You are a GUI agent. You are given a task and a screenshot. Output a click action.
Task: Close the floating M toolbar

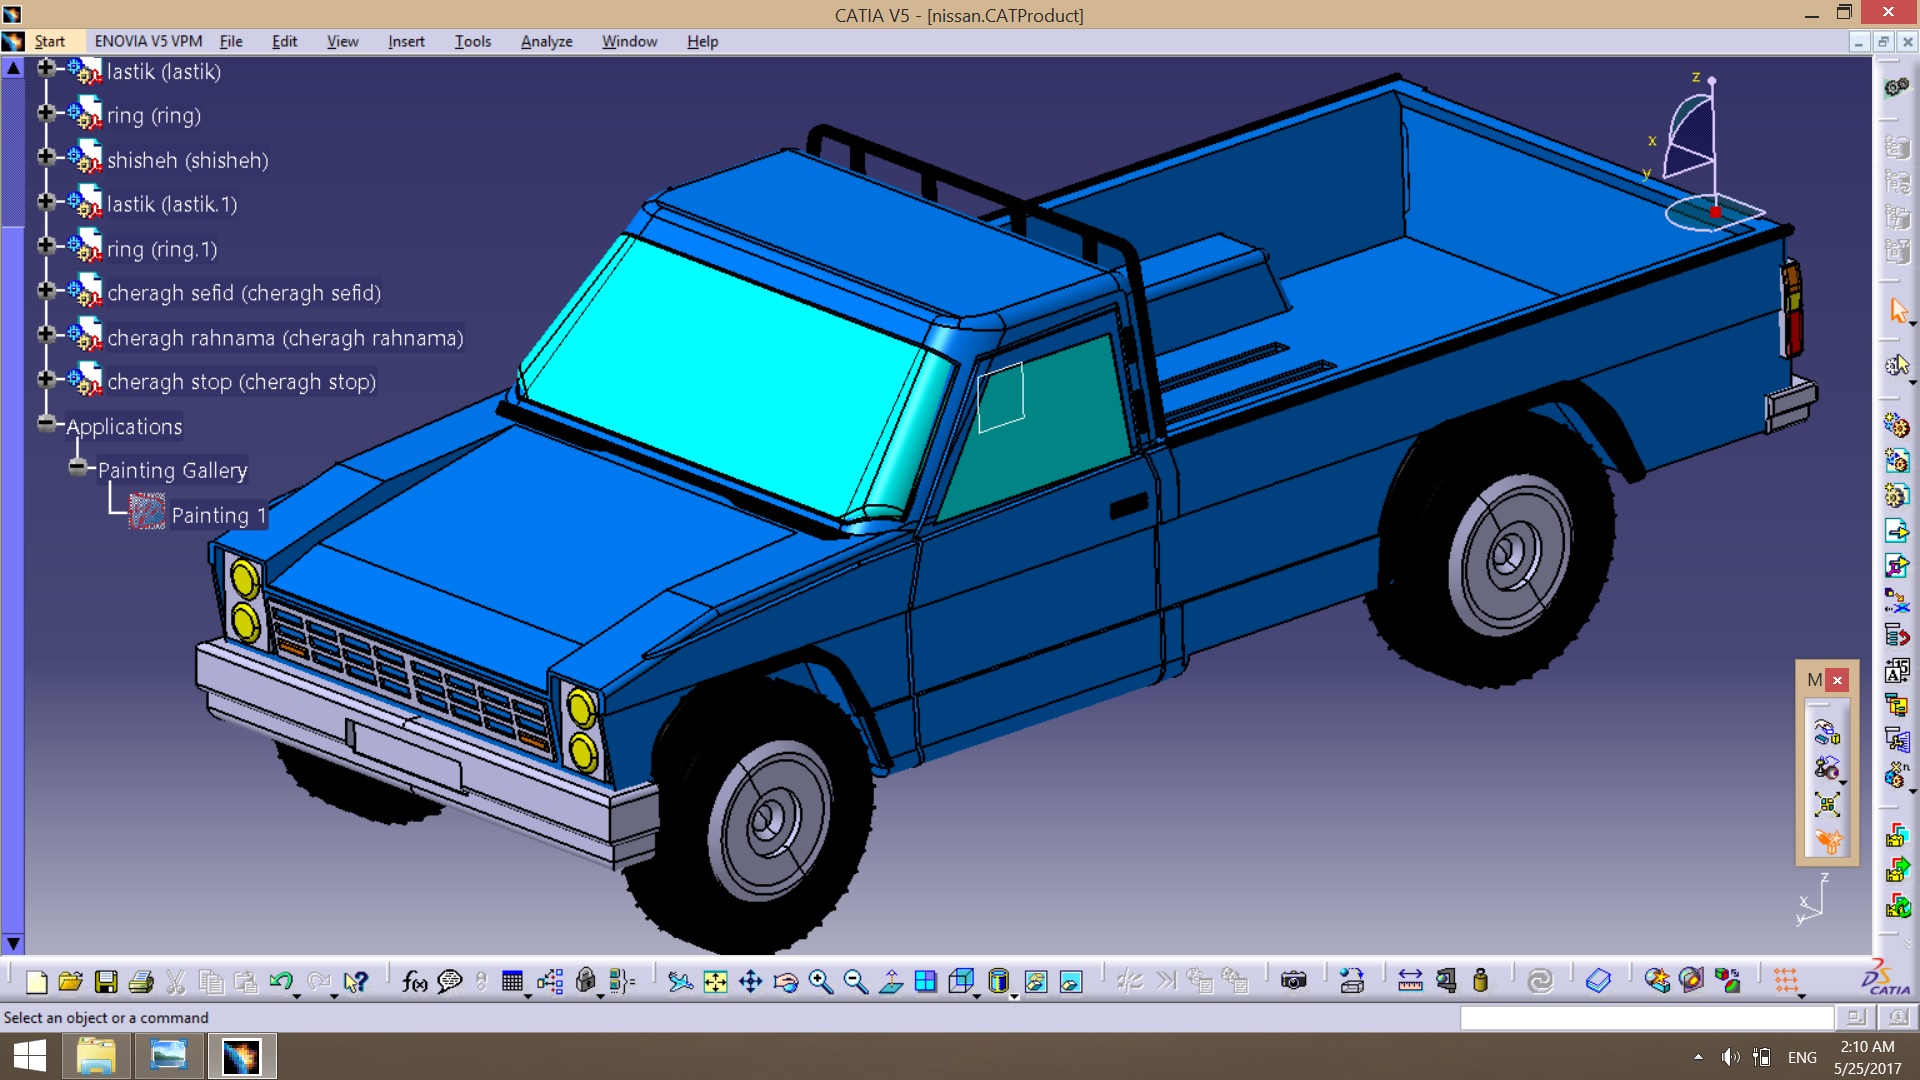tap(1837, 680)
